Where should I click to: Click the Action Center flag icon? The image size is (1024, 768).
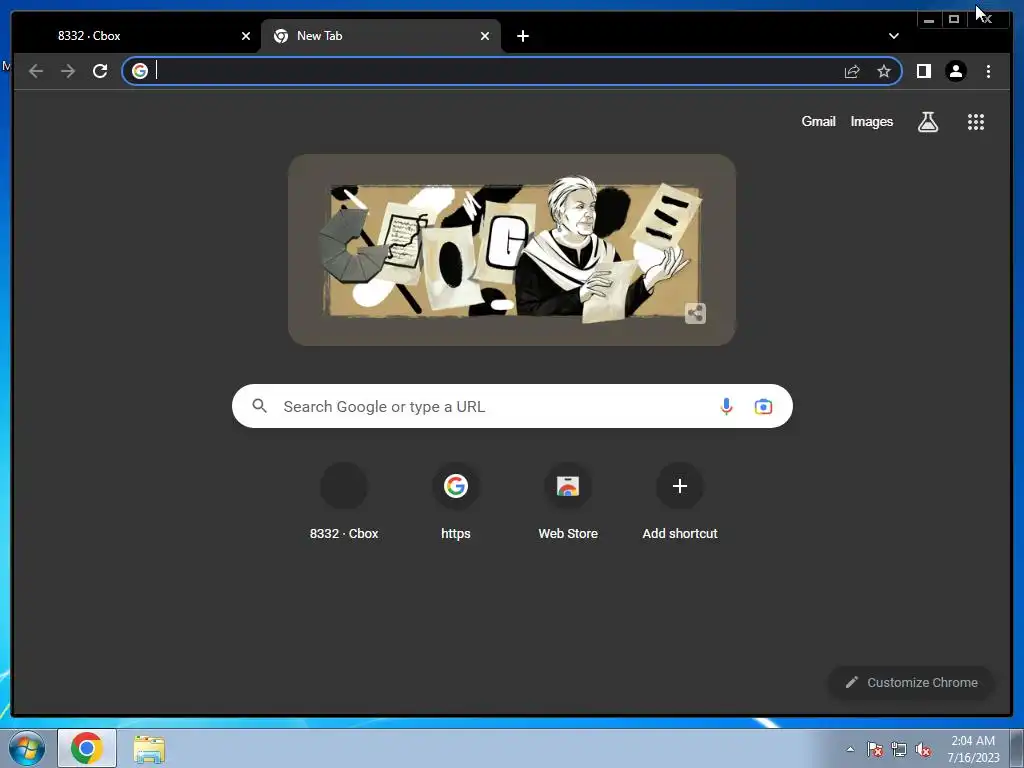click(875, 749)
